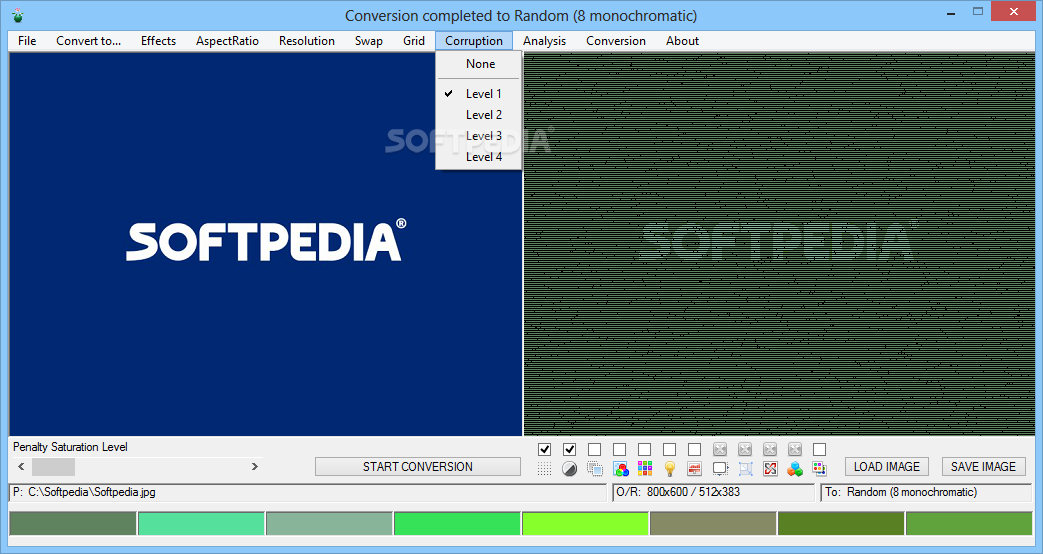Click the Penalty Saturation scrollbar thumb
The image size is (1043, 554).
point(53,467)
